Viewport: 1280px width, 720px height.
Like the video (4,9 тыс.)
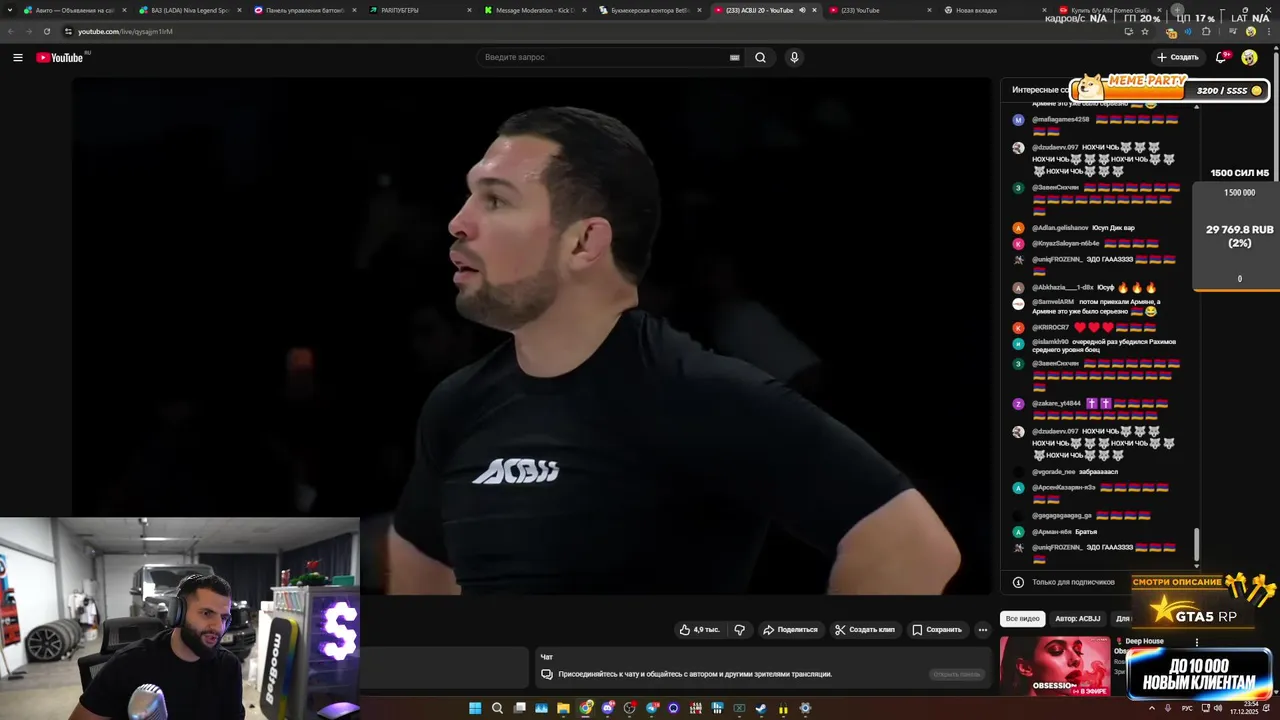pos(699,630)
